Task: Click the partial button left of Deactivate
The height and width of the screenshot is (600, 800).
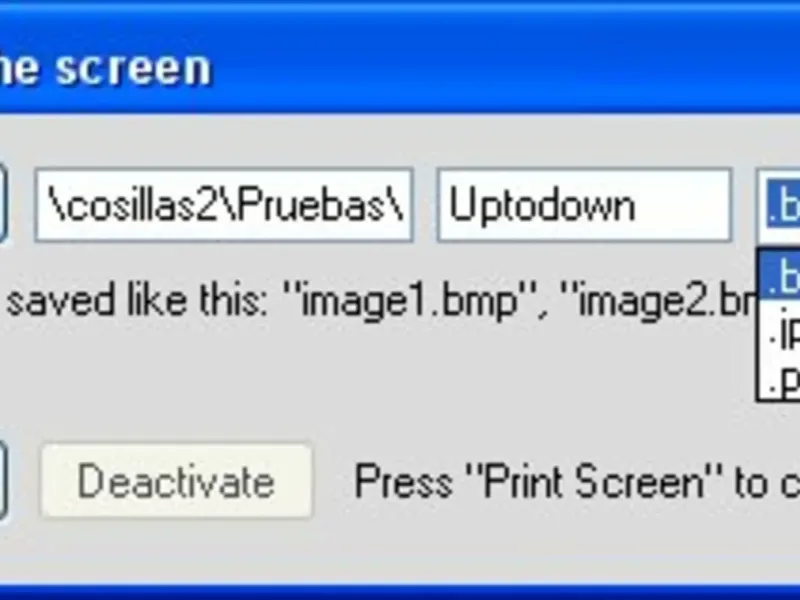Action: (x=3, y=481)
